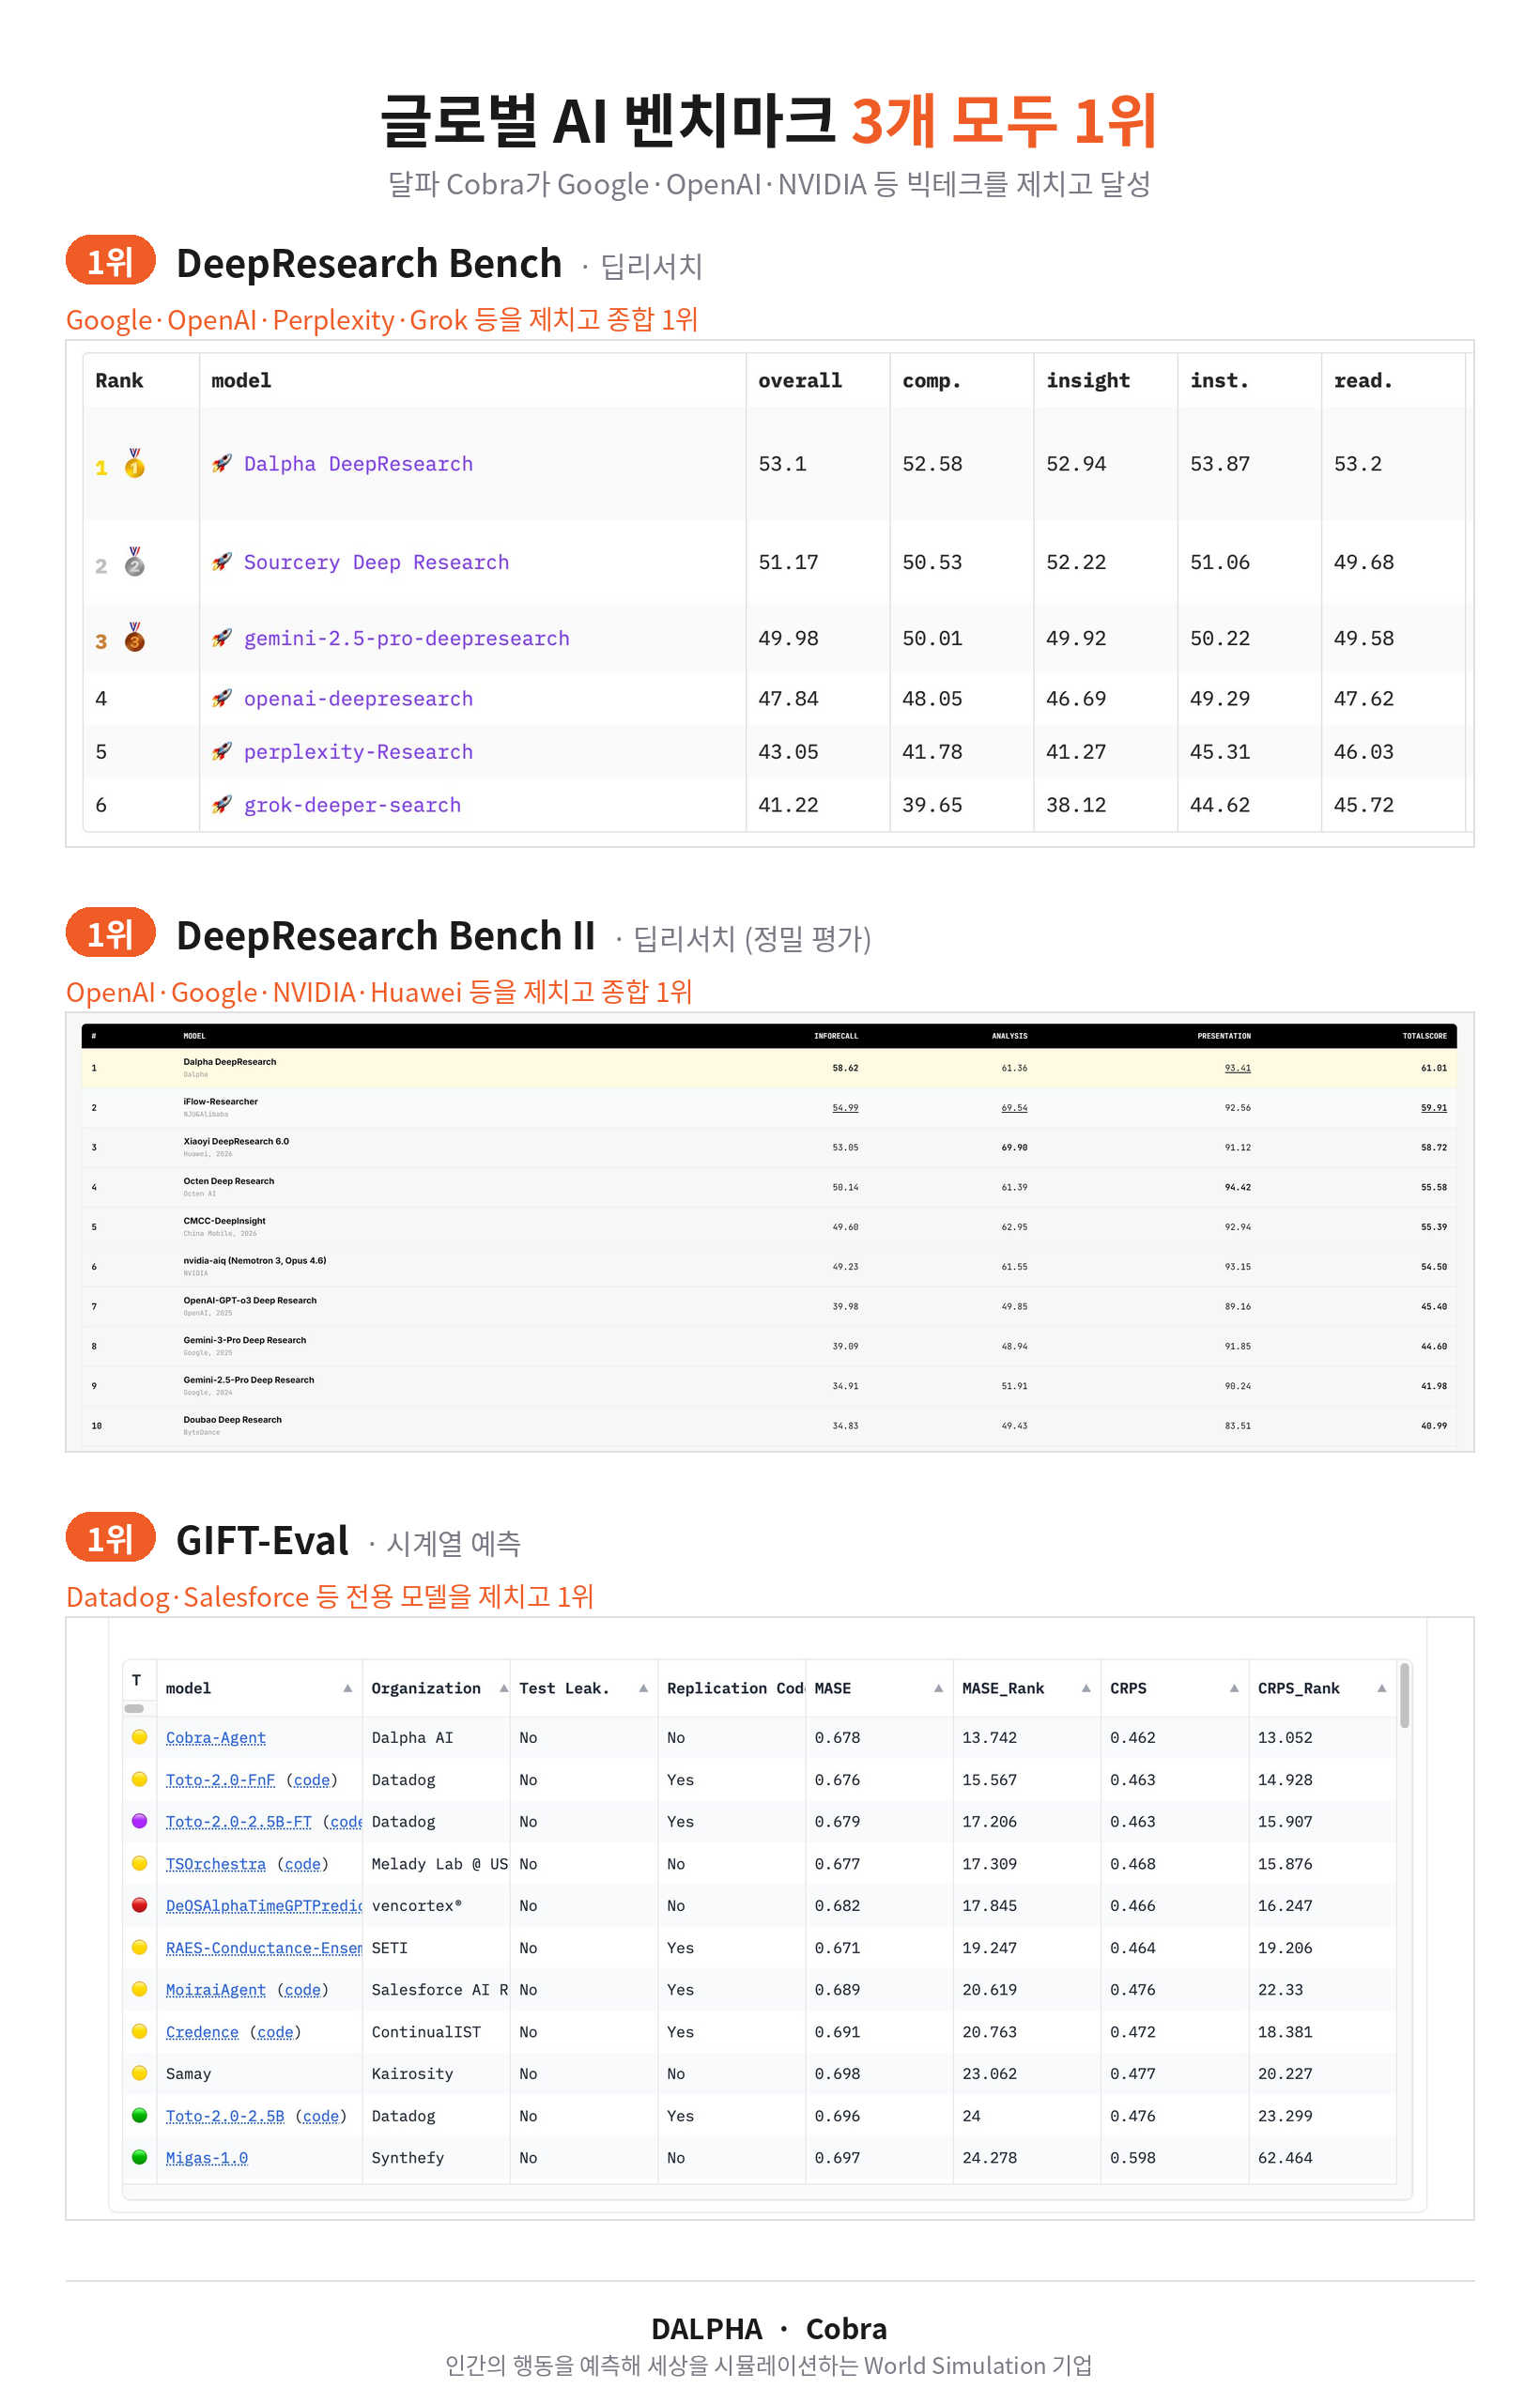Click the 61.01 total score of Dalpha DeepResearch

click(1433, 1067)
